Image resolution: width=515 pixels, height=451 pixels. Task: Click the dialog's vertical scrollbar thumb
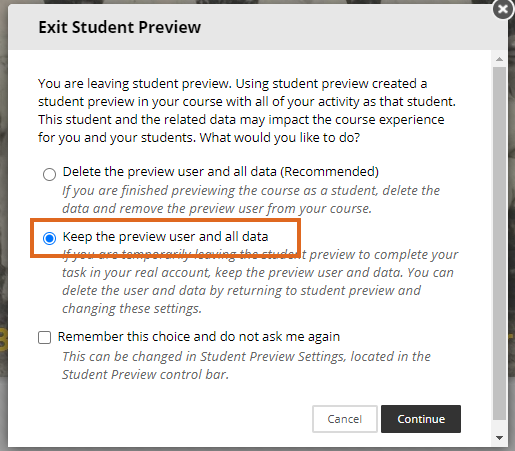(499, 243)
